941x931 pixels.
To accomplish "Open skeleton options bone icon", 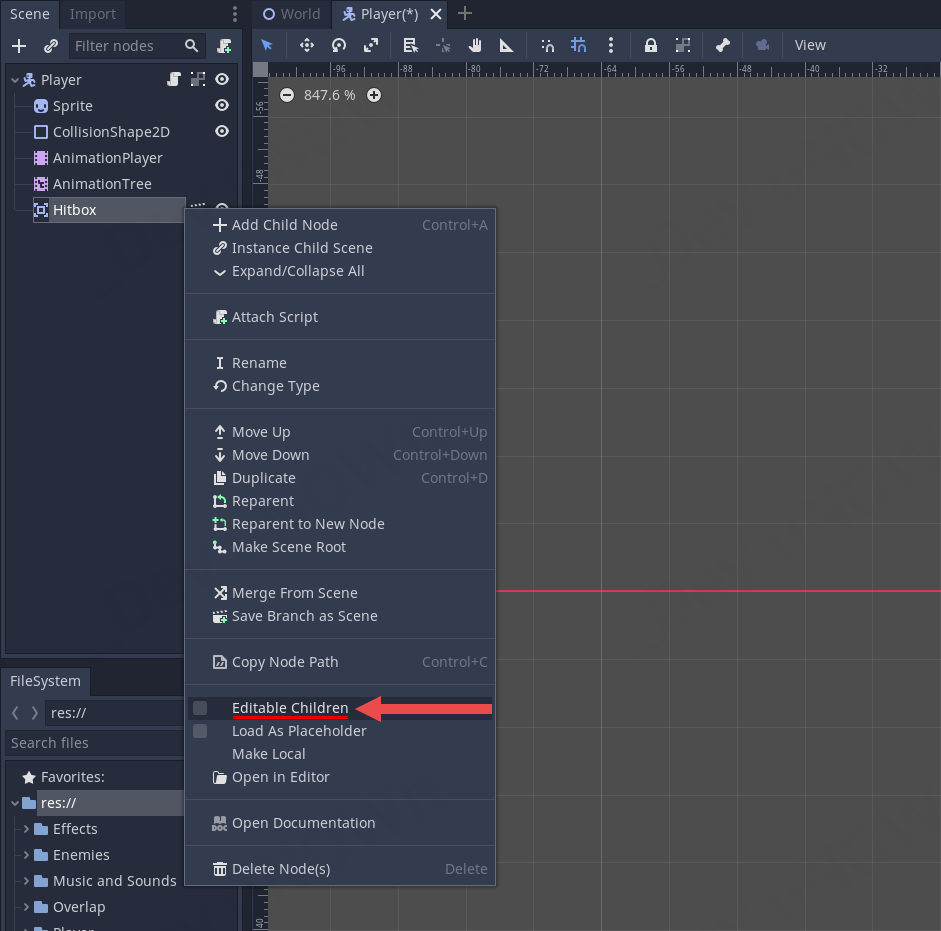I will tap(723, 45).
